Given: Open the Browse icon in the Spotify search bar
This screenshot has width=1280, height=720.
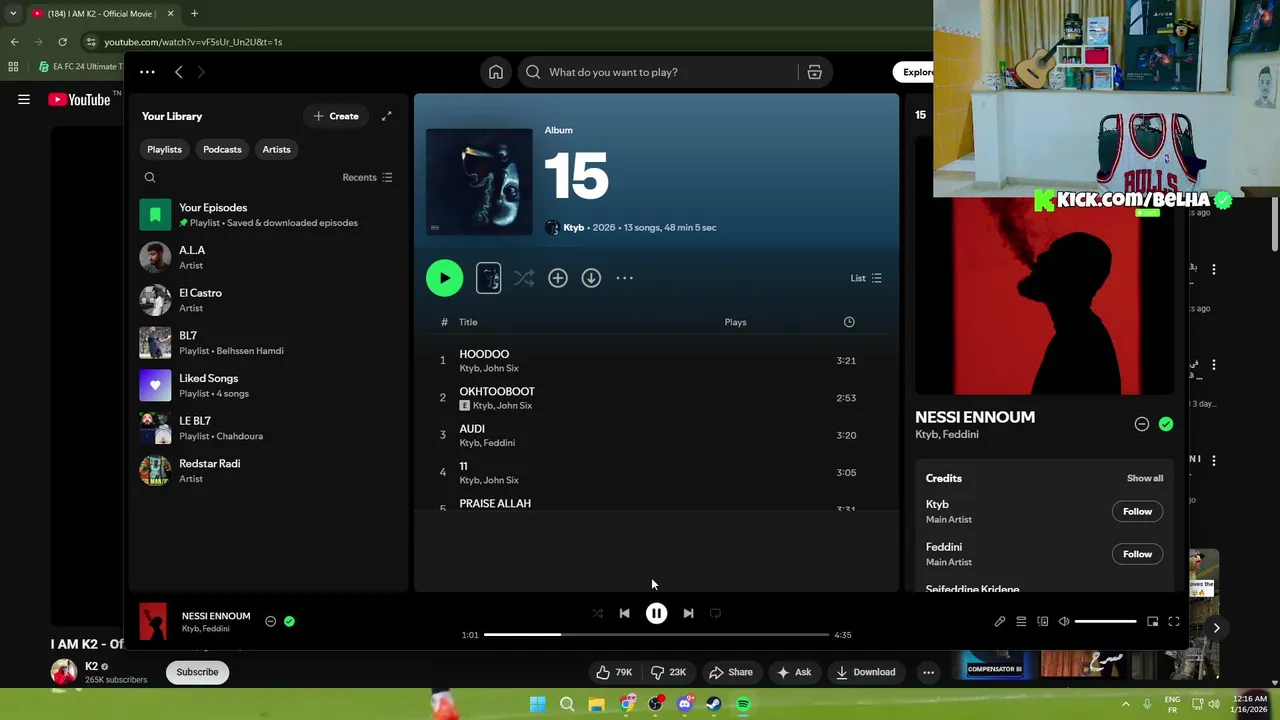Looking at the screenshot, I should (x=814, y=72).
